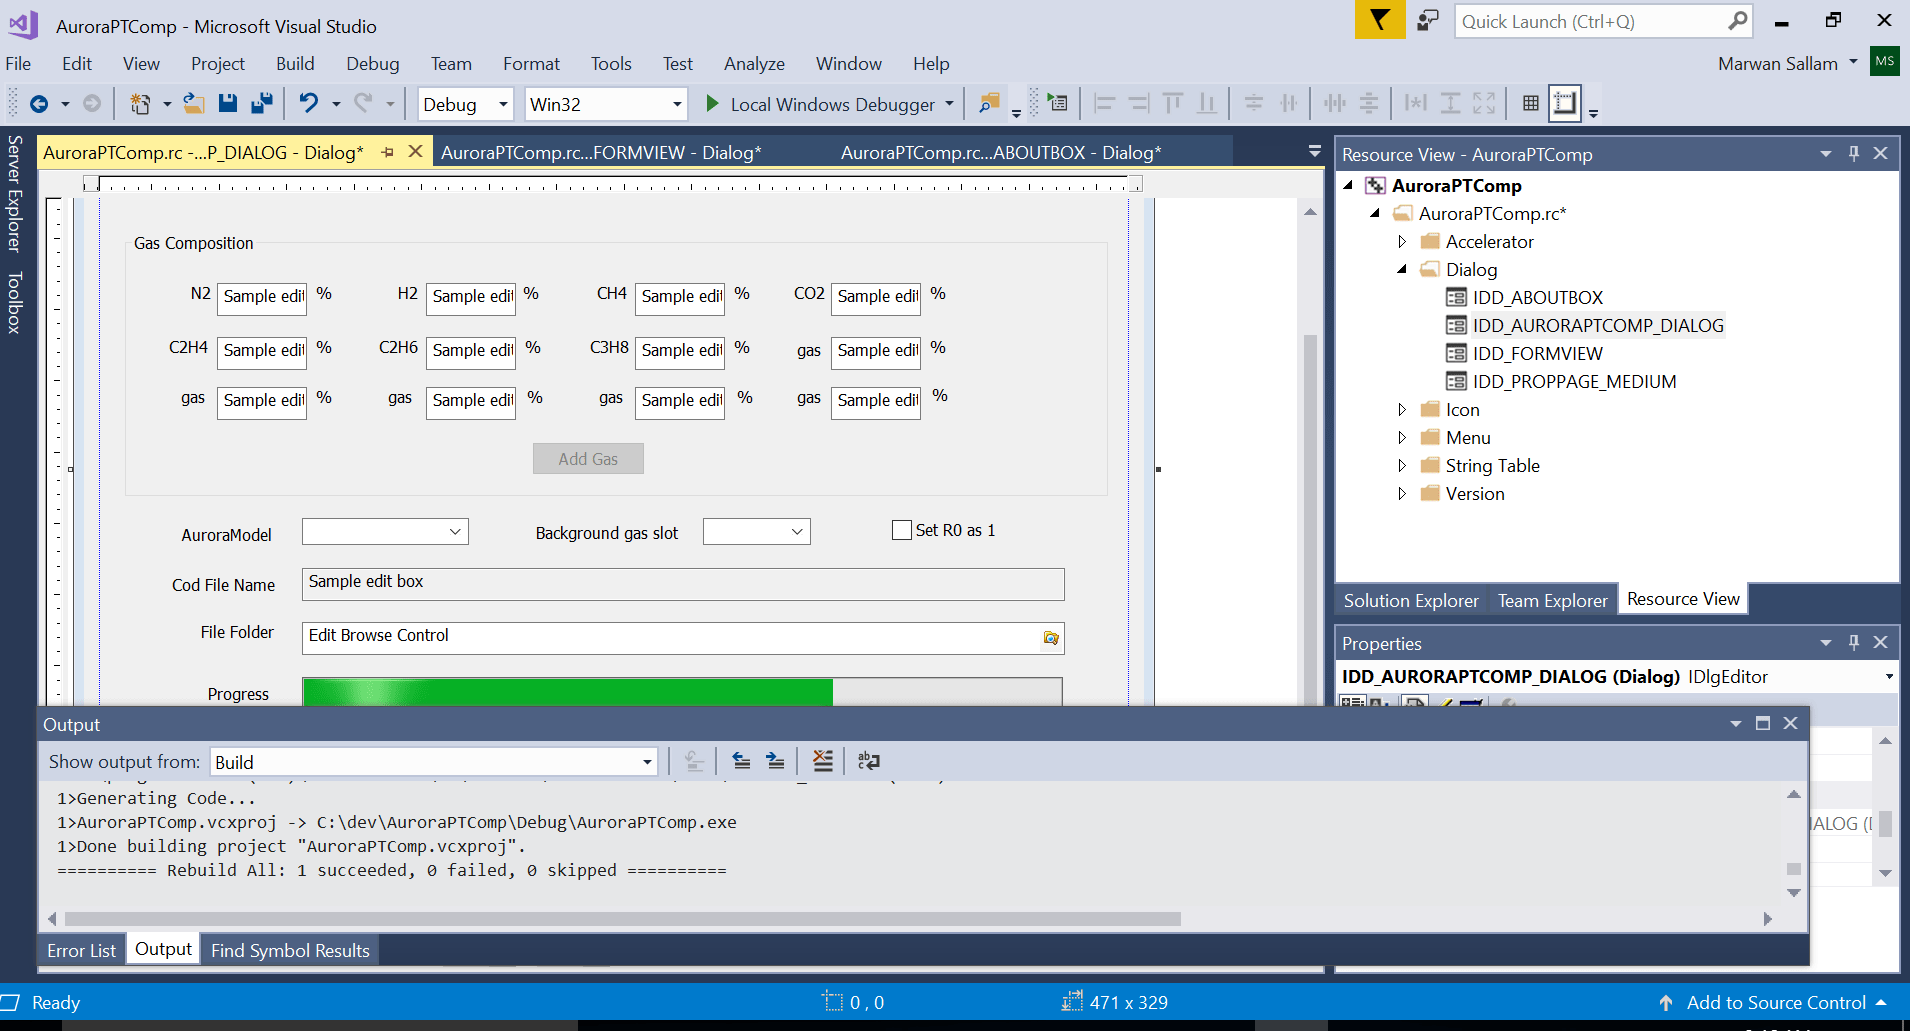Click Add to Source Control
The height and width of the screenshot is (1031, 1910).
[1776, 1002]
